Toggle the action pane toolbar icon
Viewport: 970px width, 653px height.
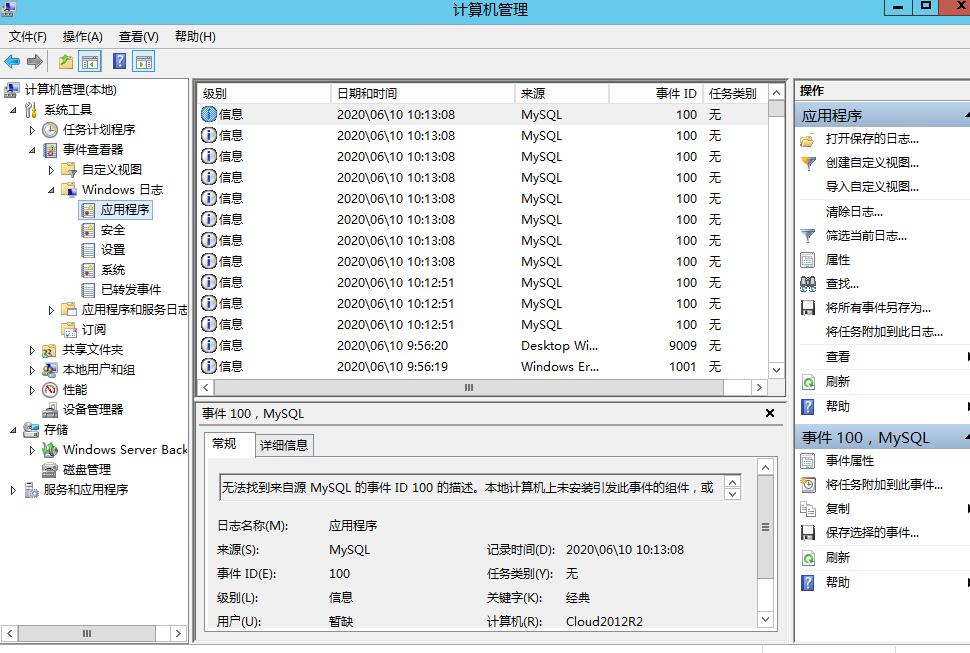[144, 61]
